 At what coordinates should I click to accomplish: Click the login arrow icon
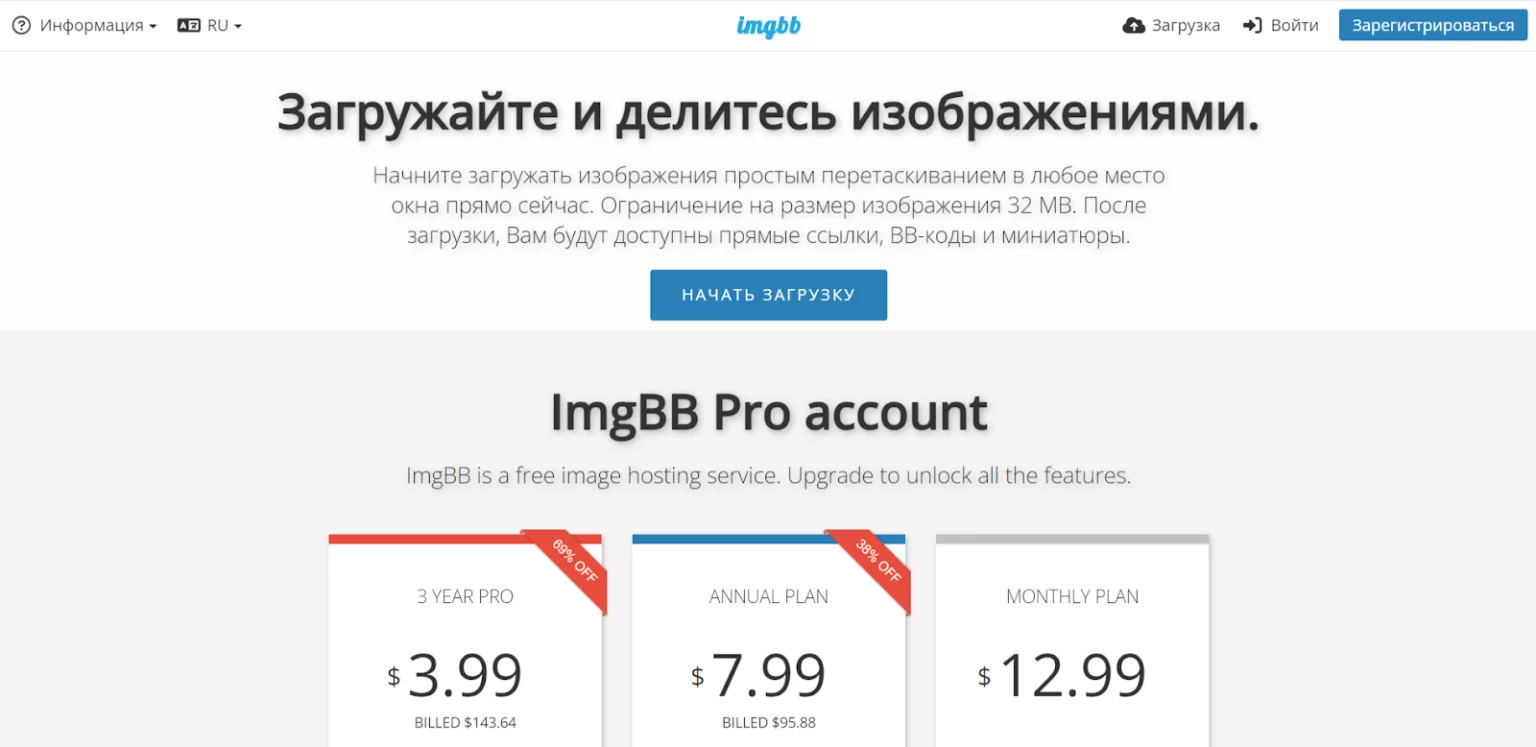pos(1252,26)
